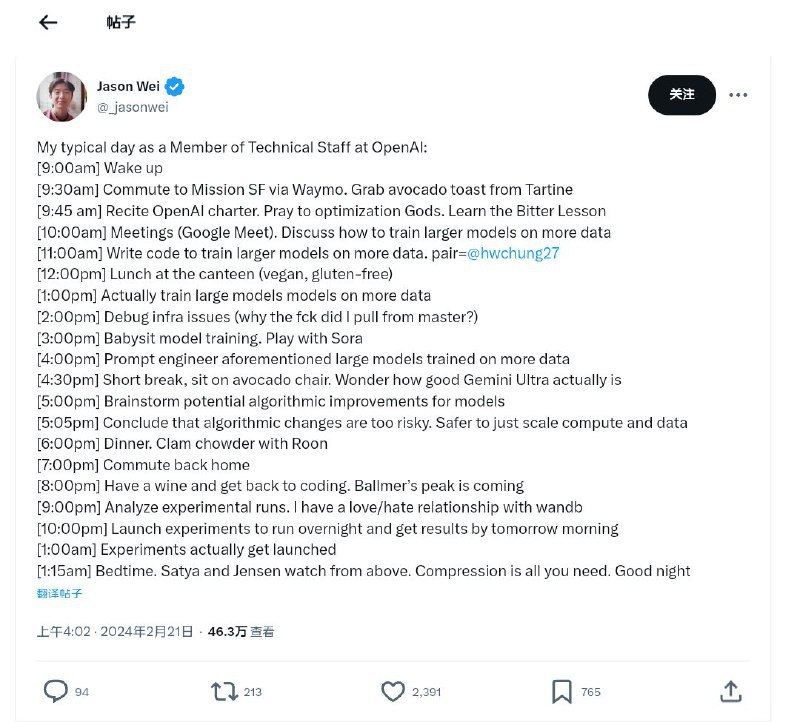The height and width of the screenshot is (722, 800).
Task: Click the 关注 follow button
Action: (681, 94)
